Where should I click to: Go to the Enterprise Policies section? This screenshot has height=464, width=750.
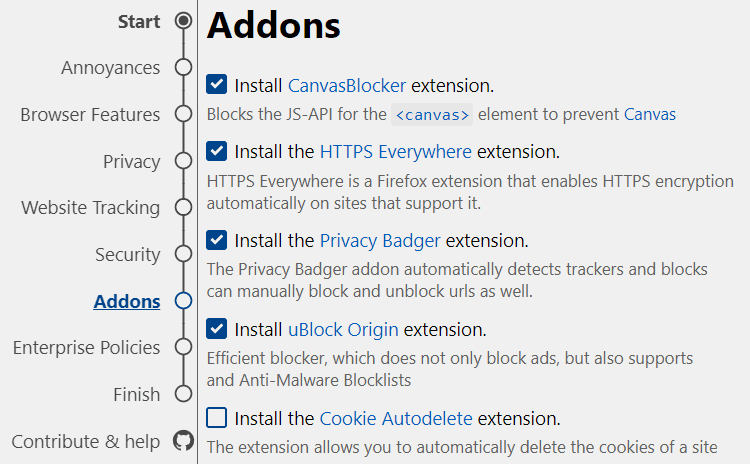[x=87, y=348]
